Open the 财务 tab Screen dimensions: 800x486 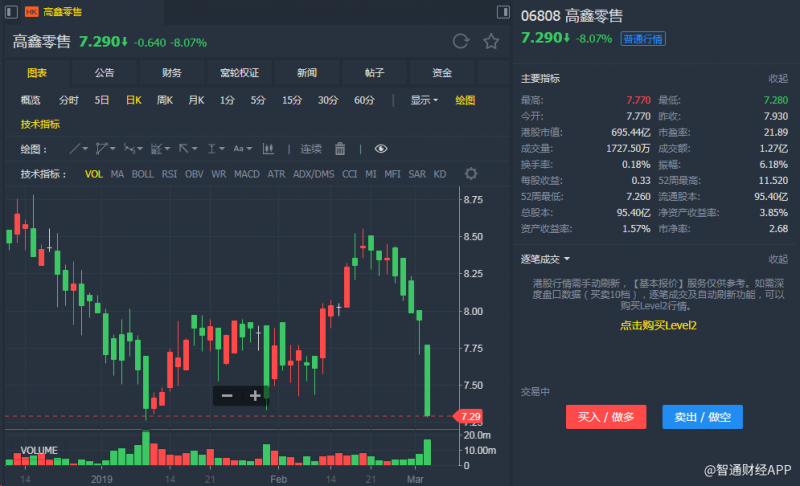tap(171, 73)
